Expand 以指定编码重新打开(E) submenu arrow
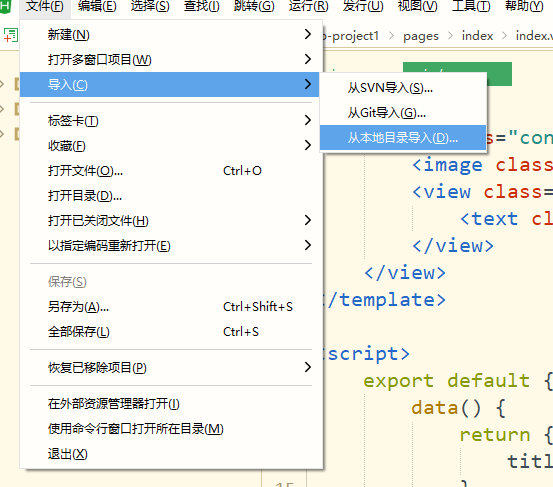The height and width of the screenshot is (487, 553). (308, 245)
